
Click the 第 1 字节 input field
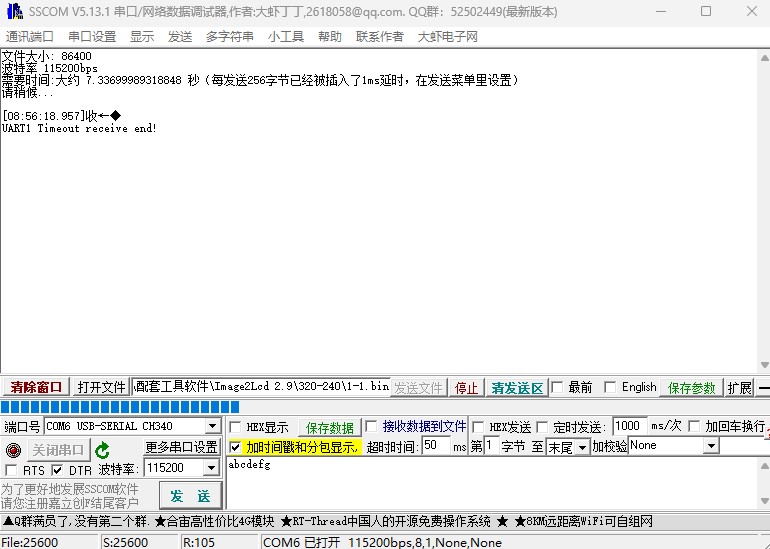(491, 446)
